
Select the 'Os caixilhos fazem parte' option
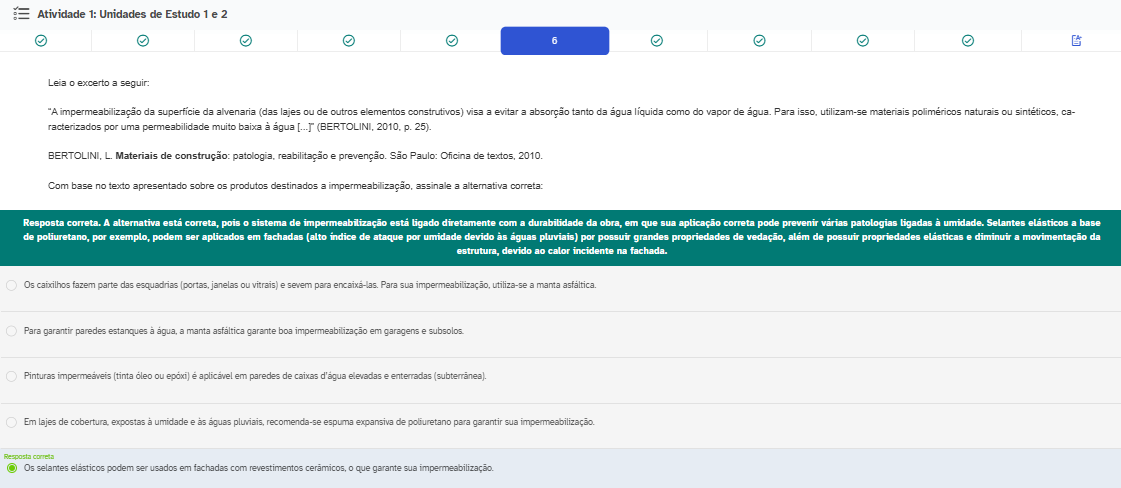click(x=11, y=285)
